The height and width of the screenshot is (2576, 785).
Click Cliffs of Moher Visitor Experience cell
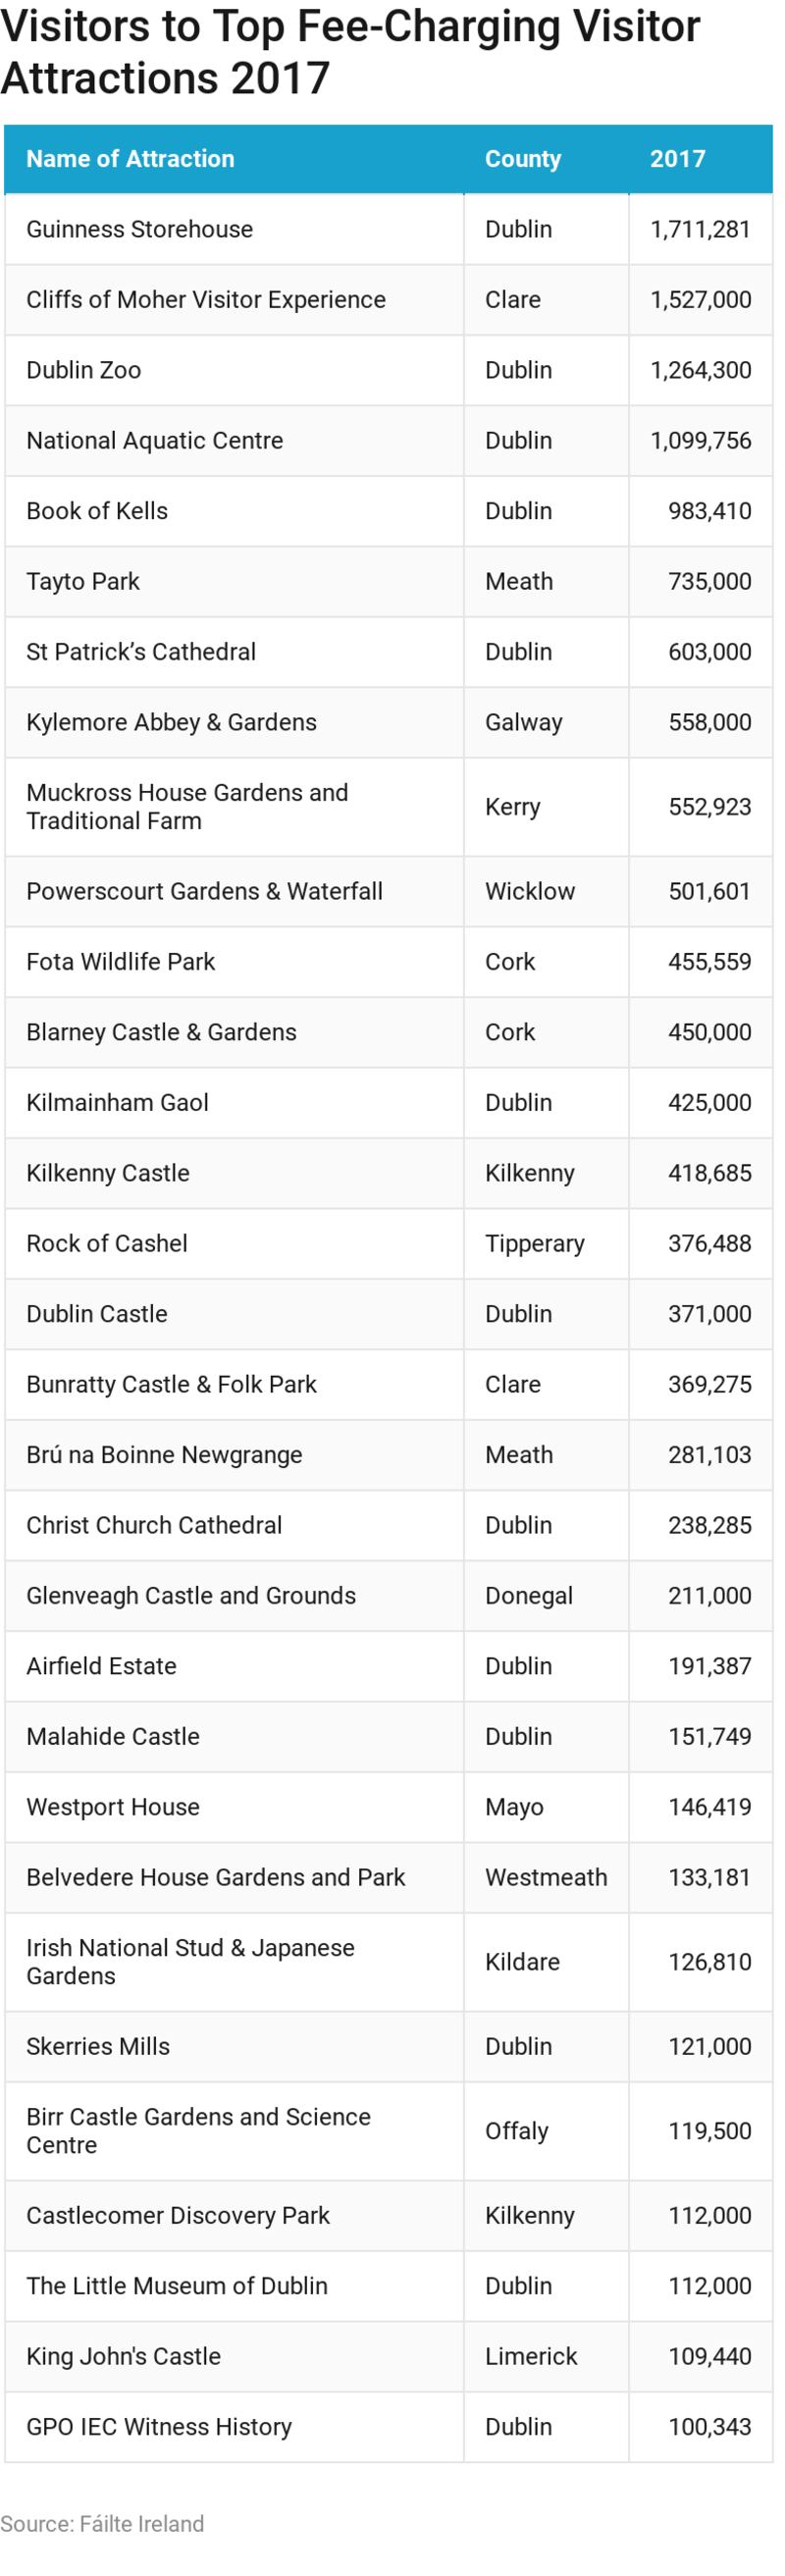205,300
